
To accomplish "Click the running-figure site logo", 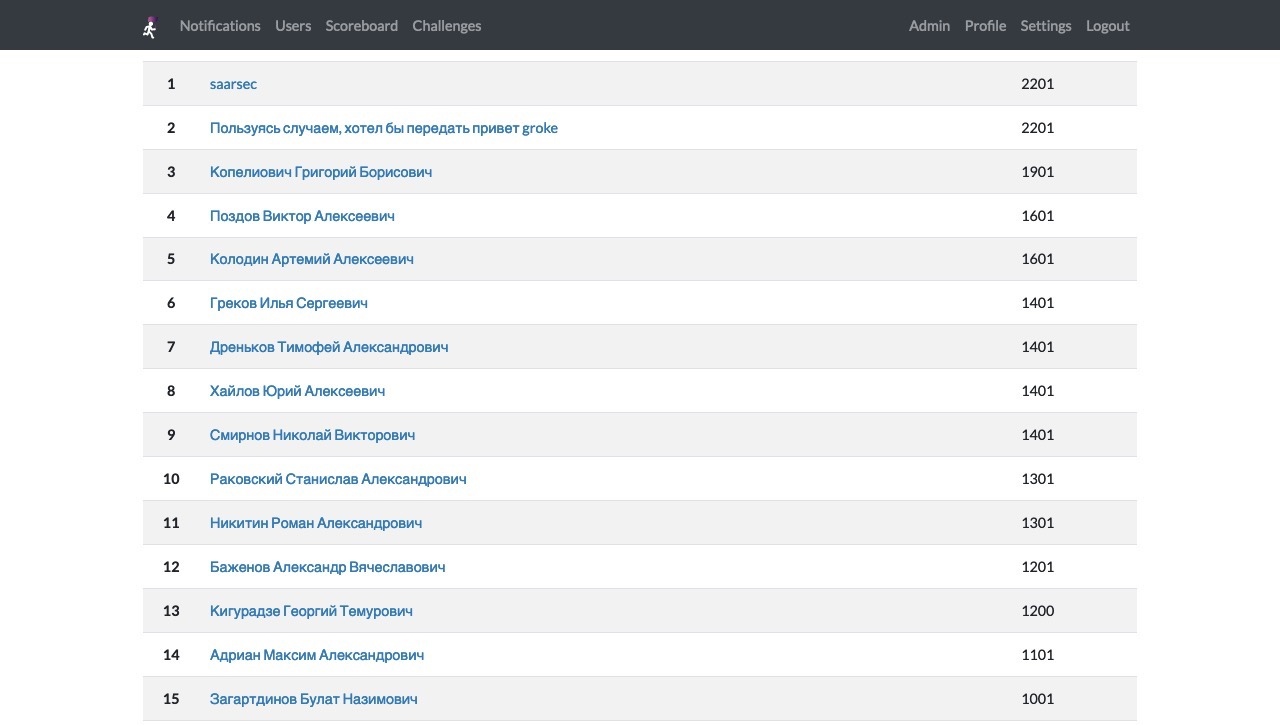I will coord(150,26).
